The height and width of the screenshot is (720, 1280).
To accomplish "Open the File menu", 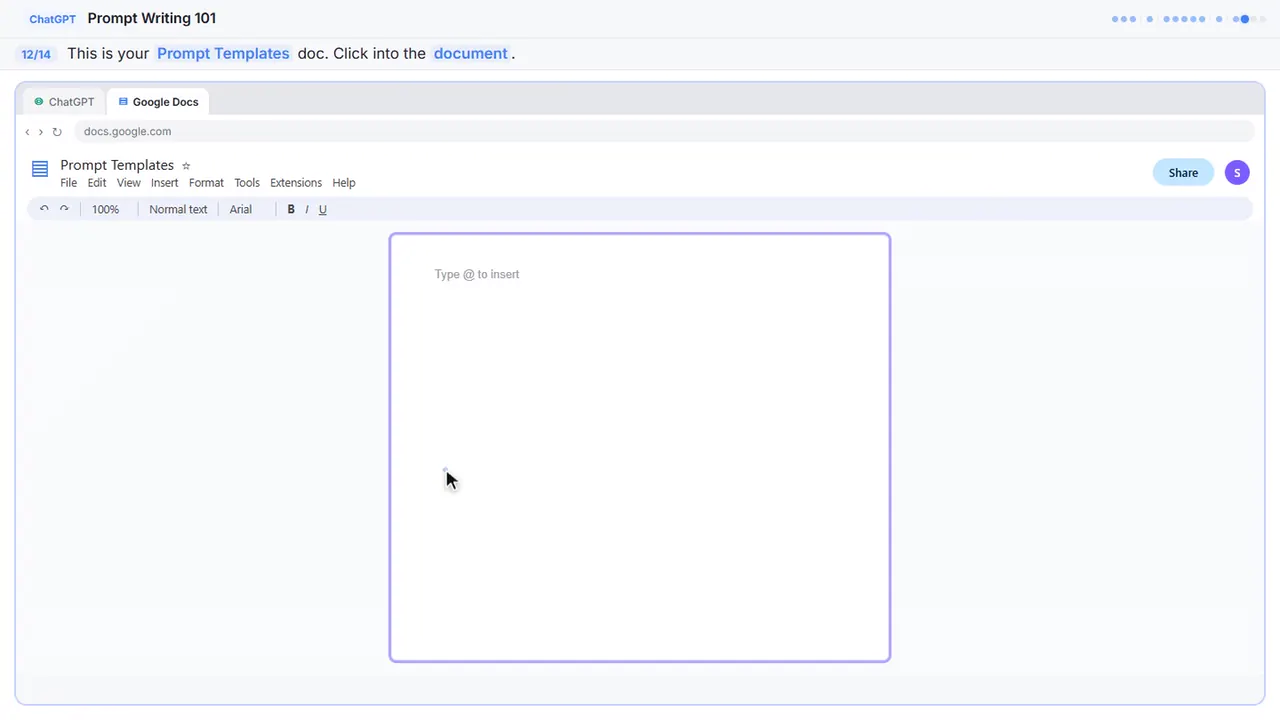I will click(68, 183).
